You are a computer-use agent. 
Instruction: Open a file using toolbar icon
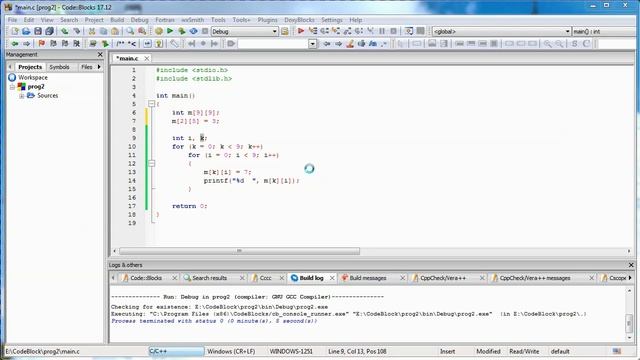(26, 31)
